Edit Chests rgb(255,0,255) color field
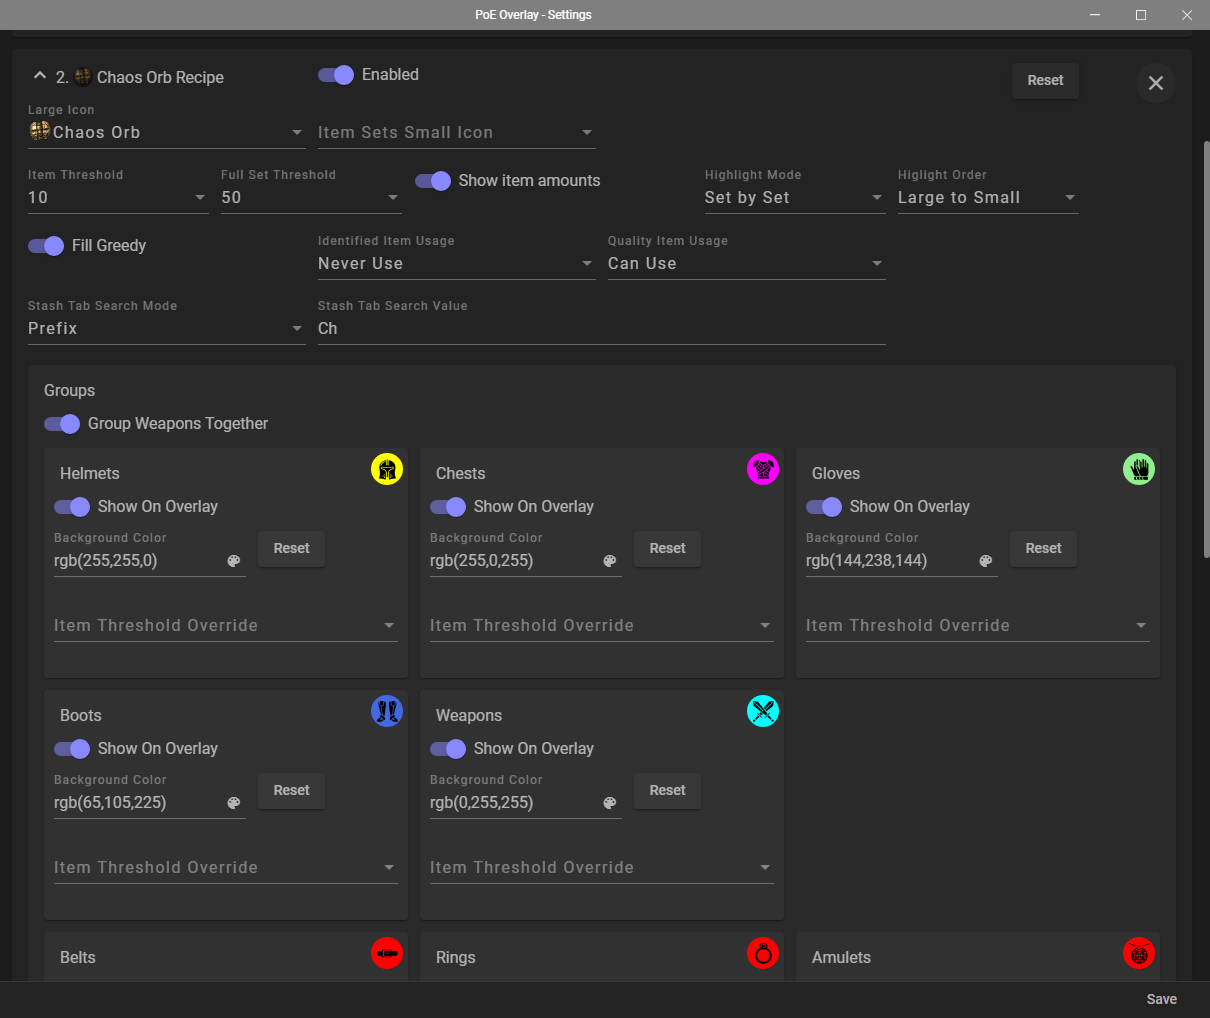Screen dimensions: 1210x1018 tap(514, 561)
